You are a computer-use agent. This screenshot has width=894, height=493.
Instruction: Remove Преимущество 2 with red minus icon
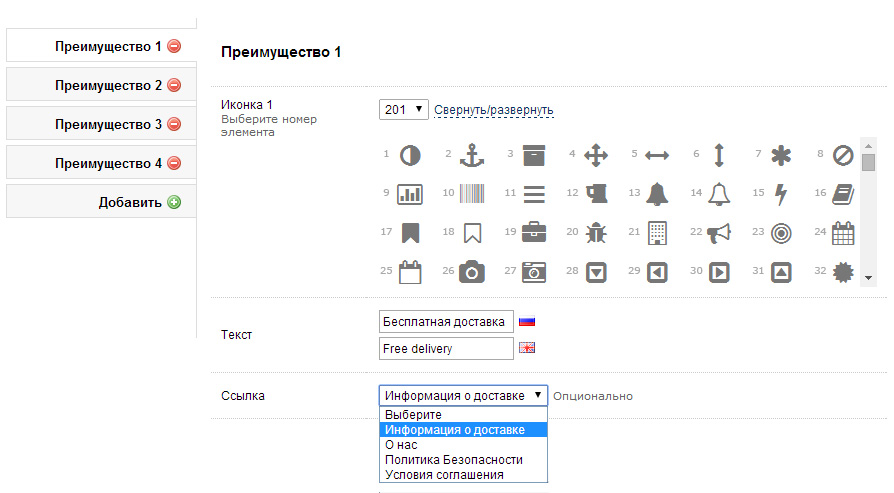pyautogui.click(x=174, y=86)
